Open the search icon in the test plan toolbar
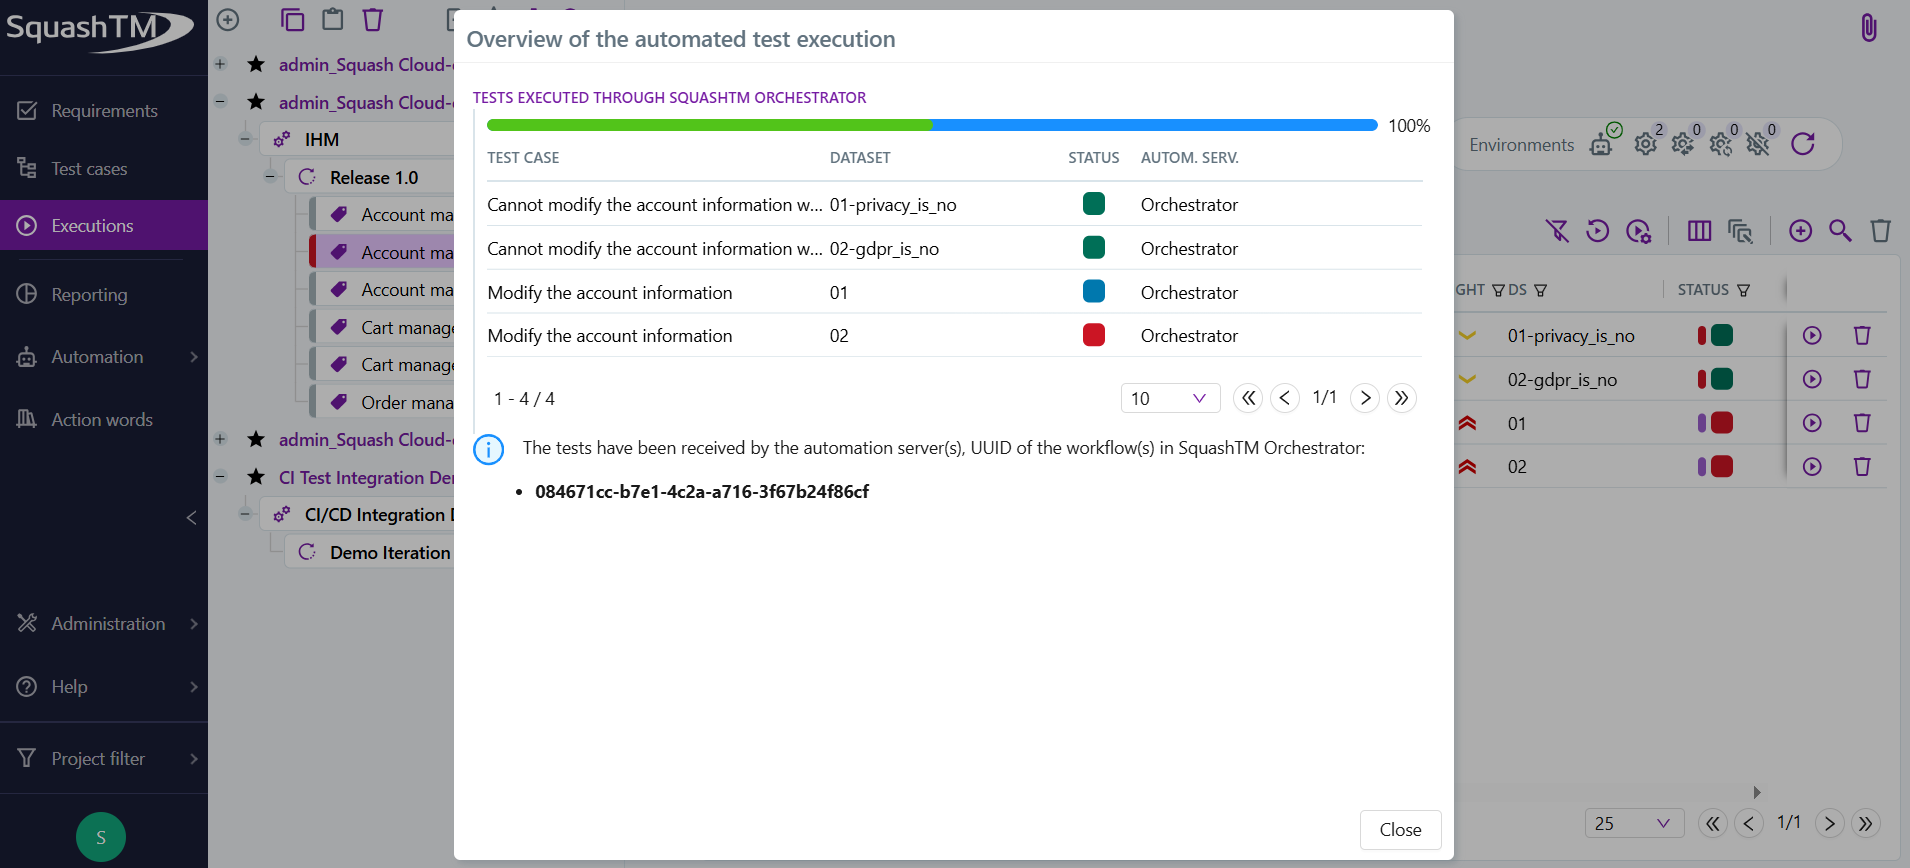Viewport: 1910px width, 868px height. (x=1840, y=231)
